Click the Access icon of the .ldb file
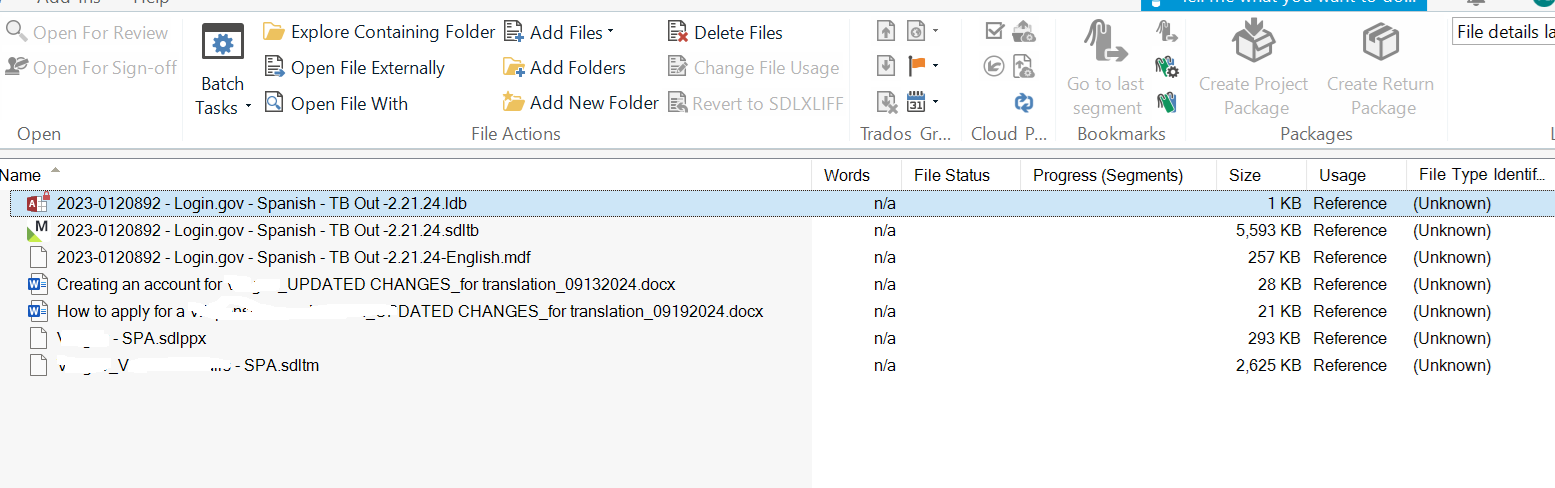1555x488 pixels. point(37,203)
